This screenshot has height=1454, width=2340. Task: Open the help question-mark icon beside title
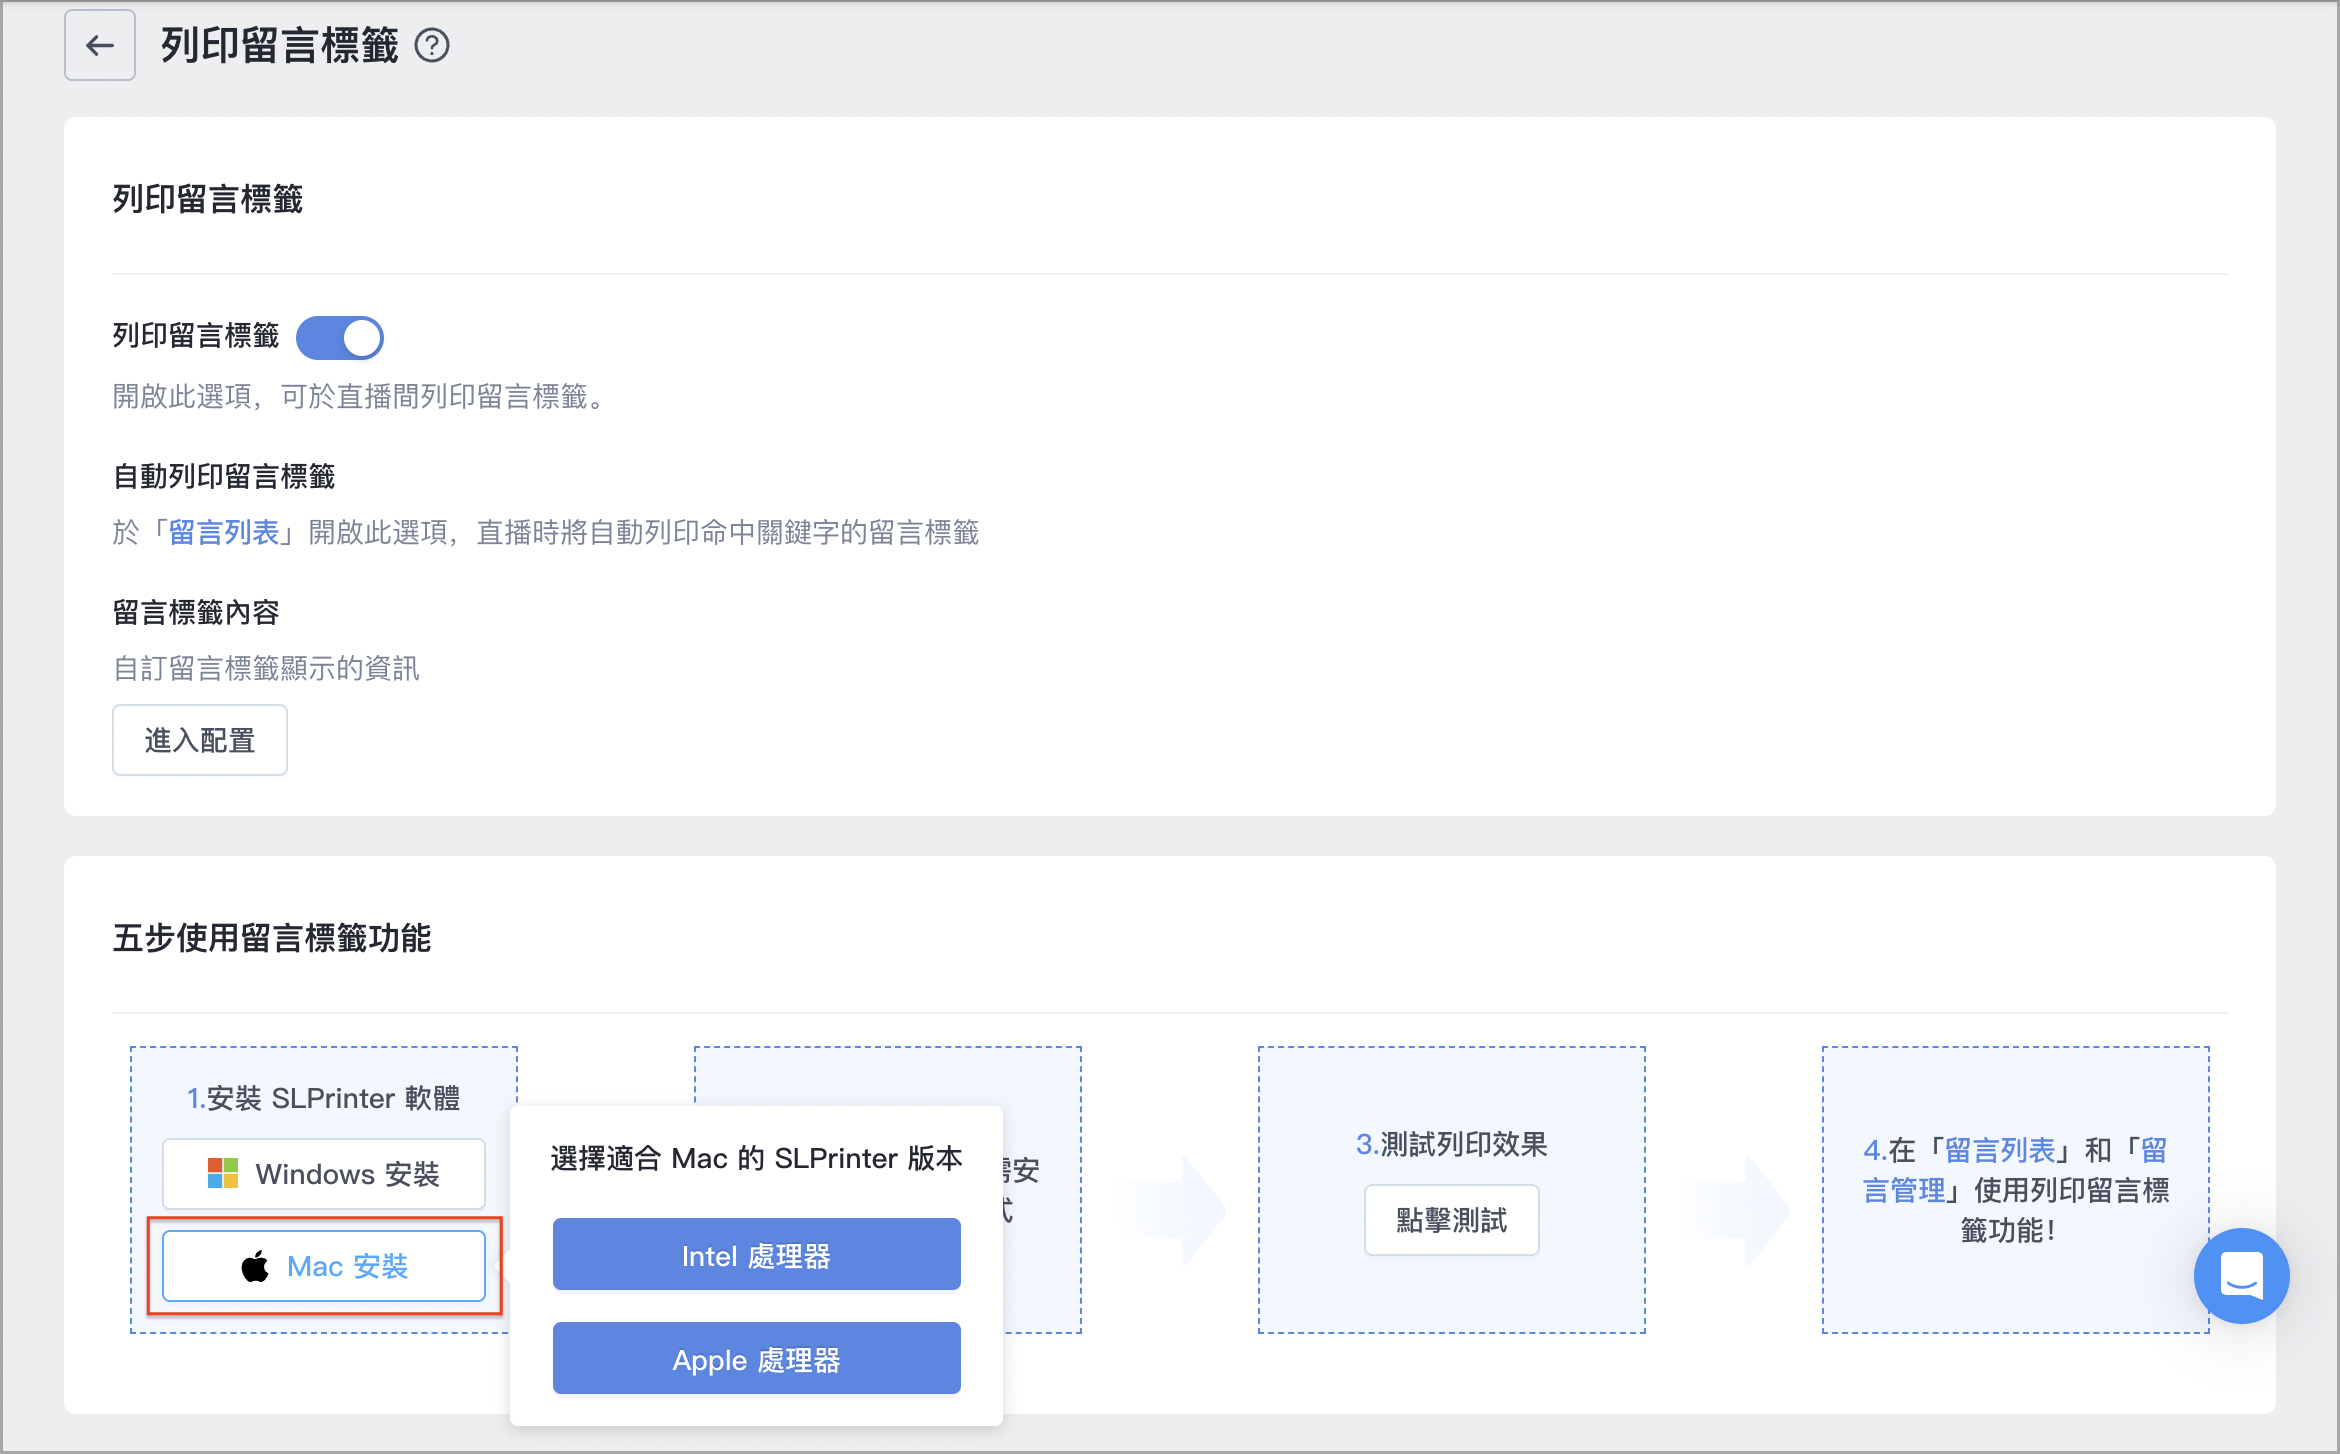pos(432,46)
